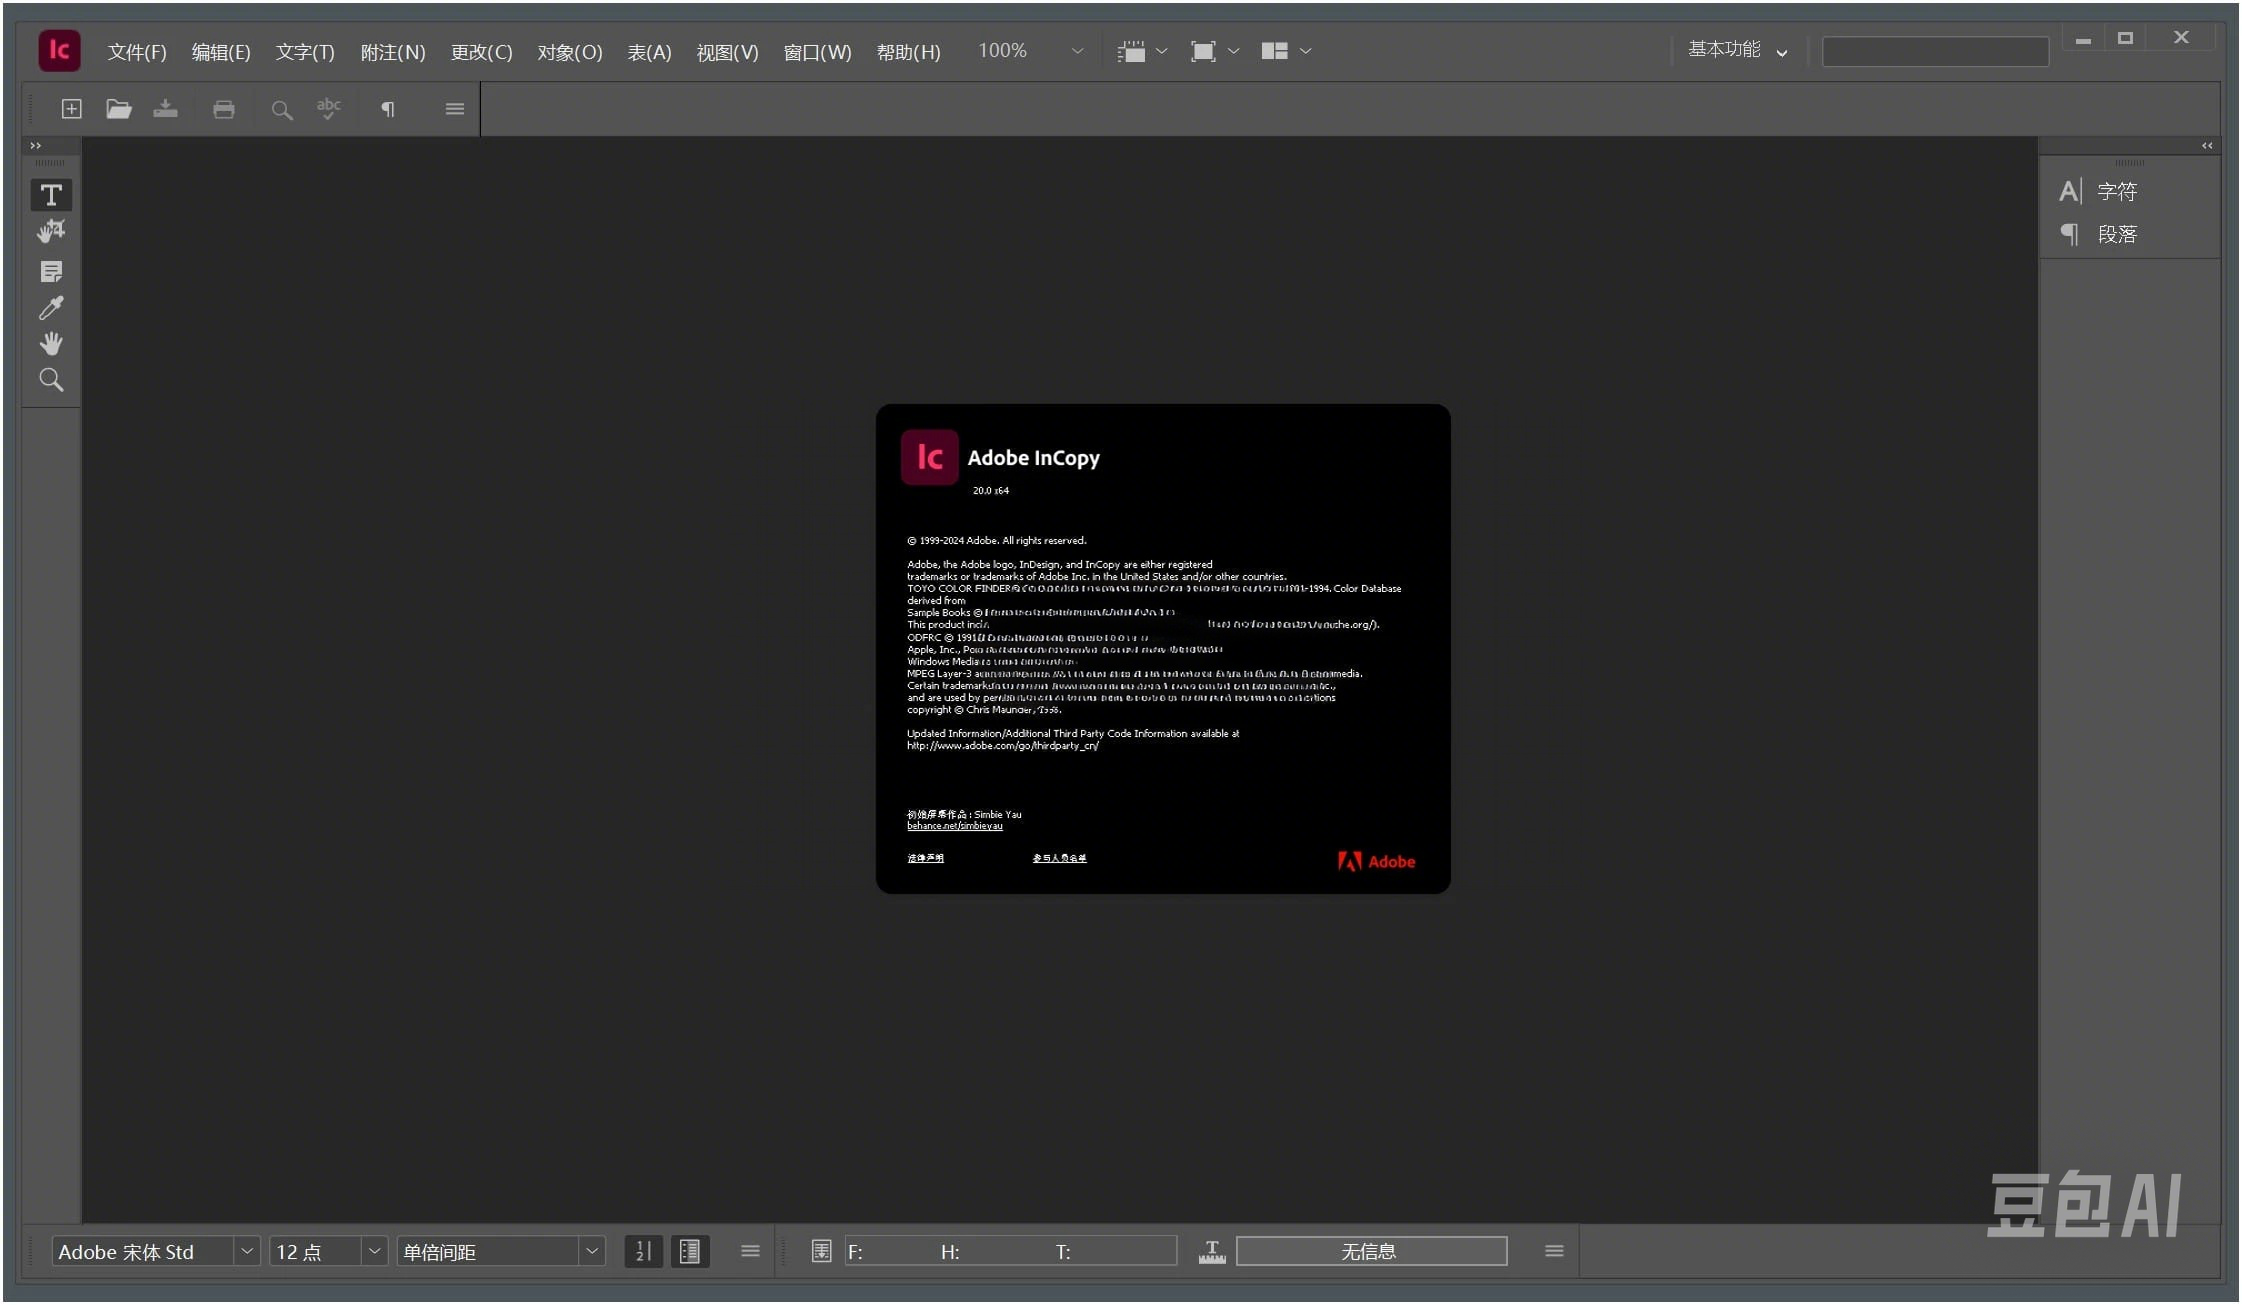
Task: Open the 帮助(H) menu
Action: pyautogui.click(x=908, y=52)
